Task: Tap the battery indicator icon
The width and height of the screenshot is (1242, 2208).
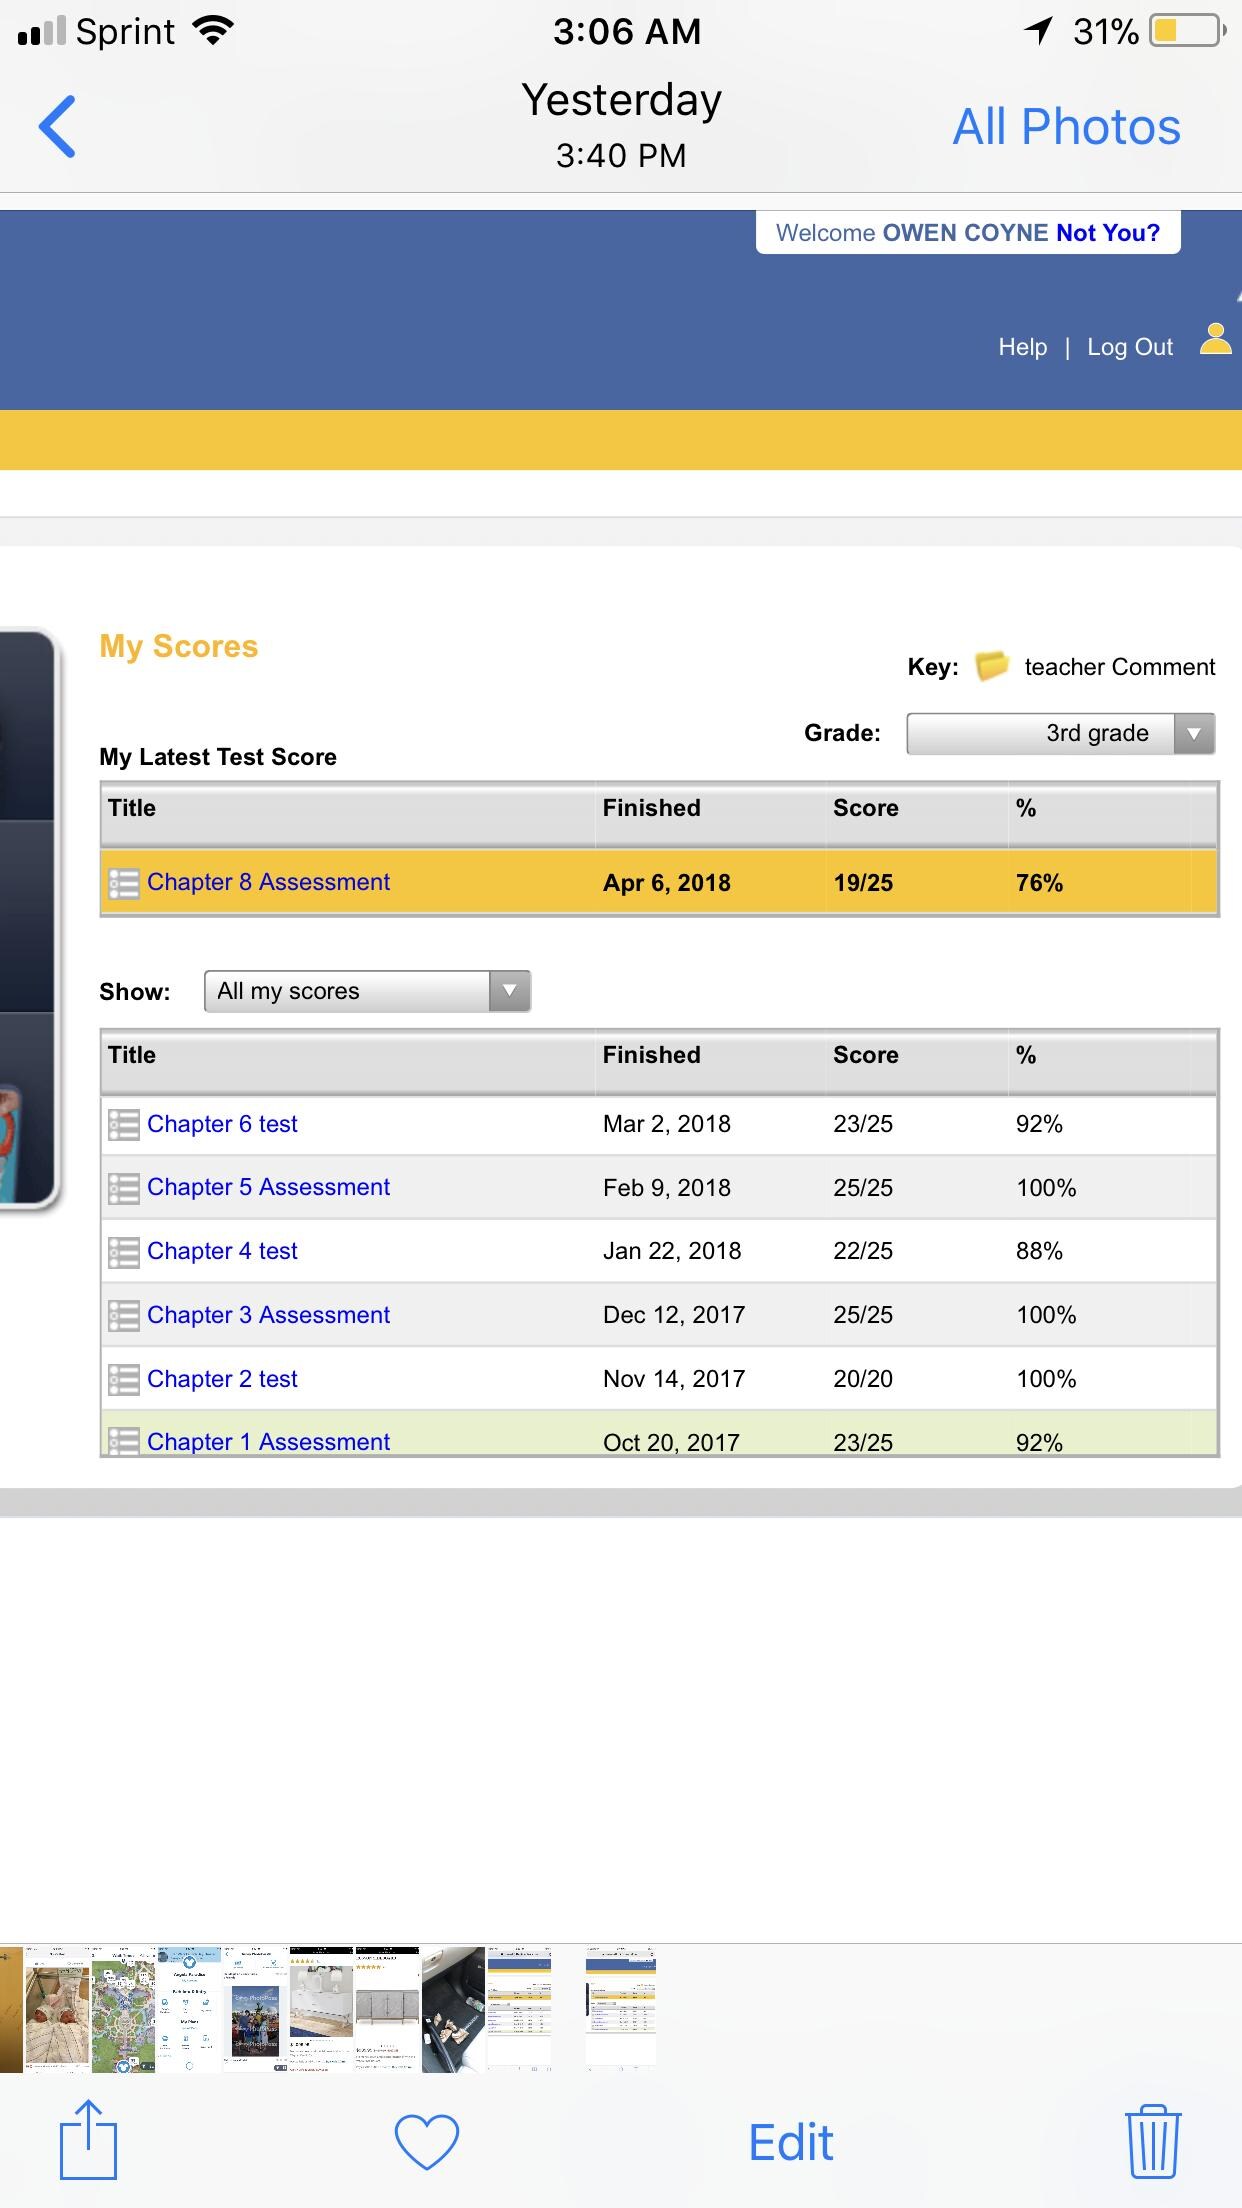Action: (x=1188, y=31)
